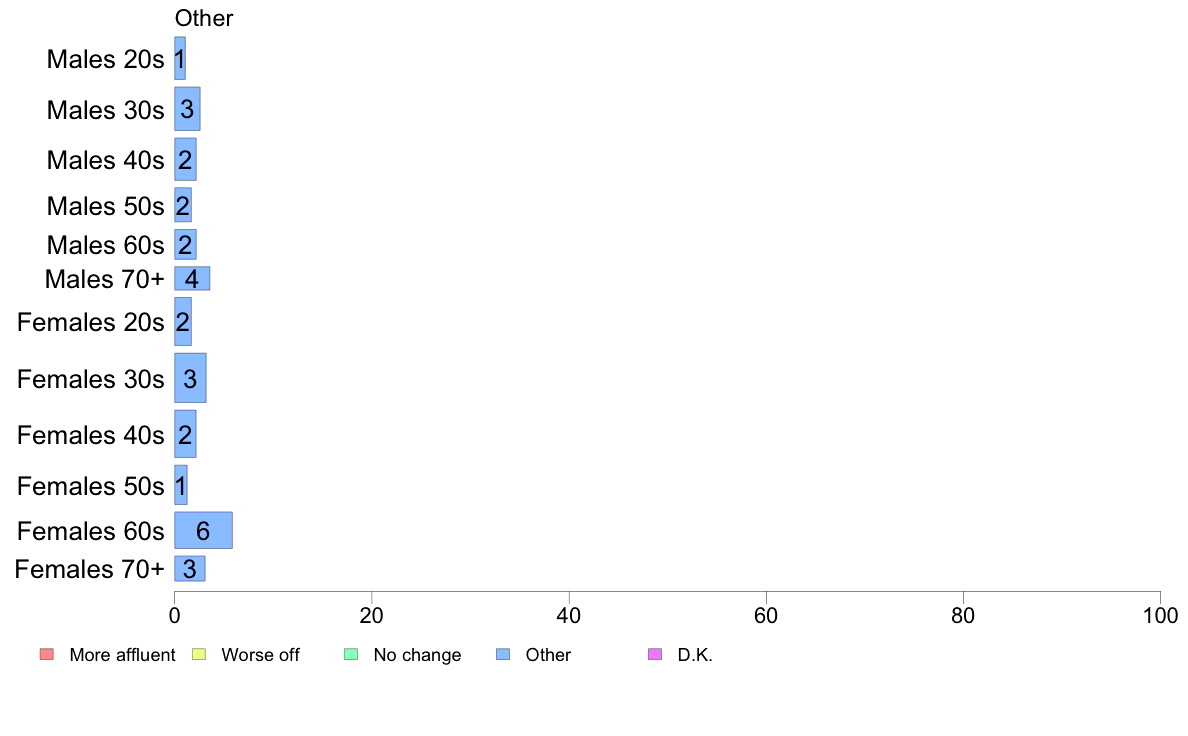
Task: Select the Males 70+ bar
Action: point(192,278)
